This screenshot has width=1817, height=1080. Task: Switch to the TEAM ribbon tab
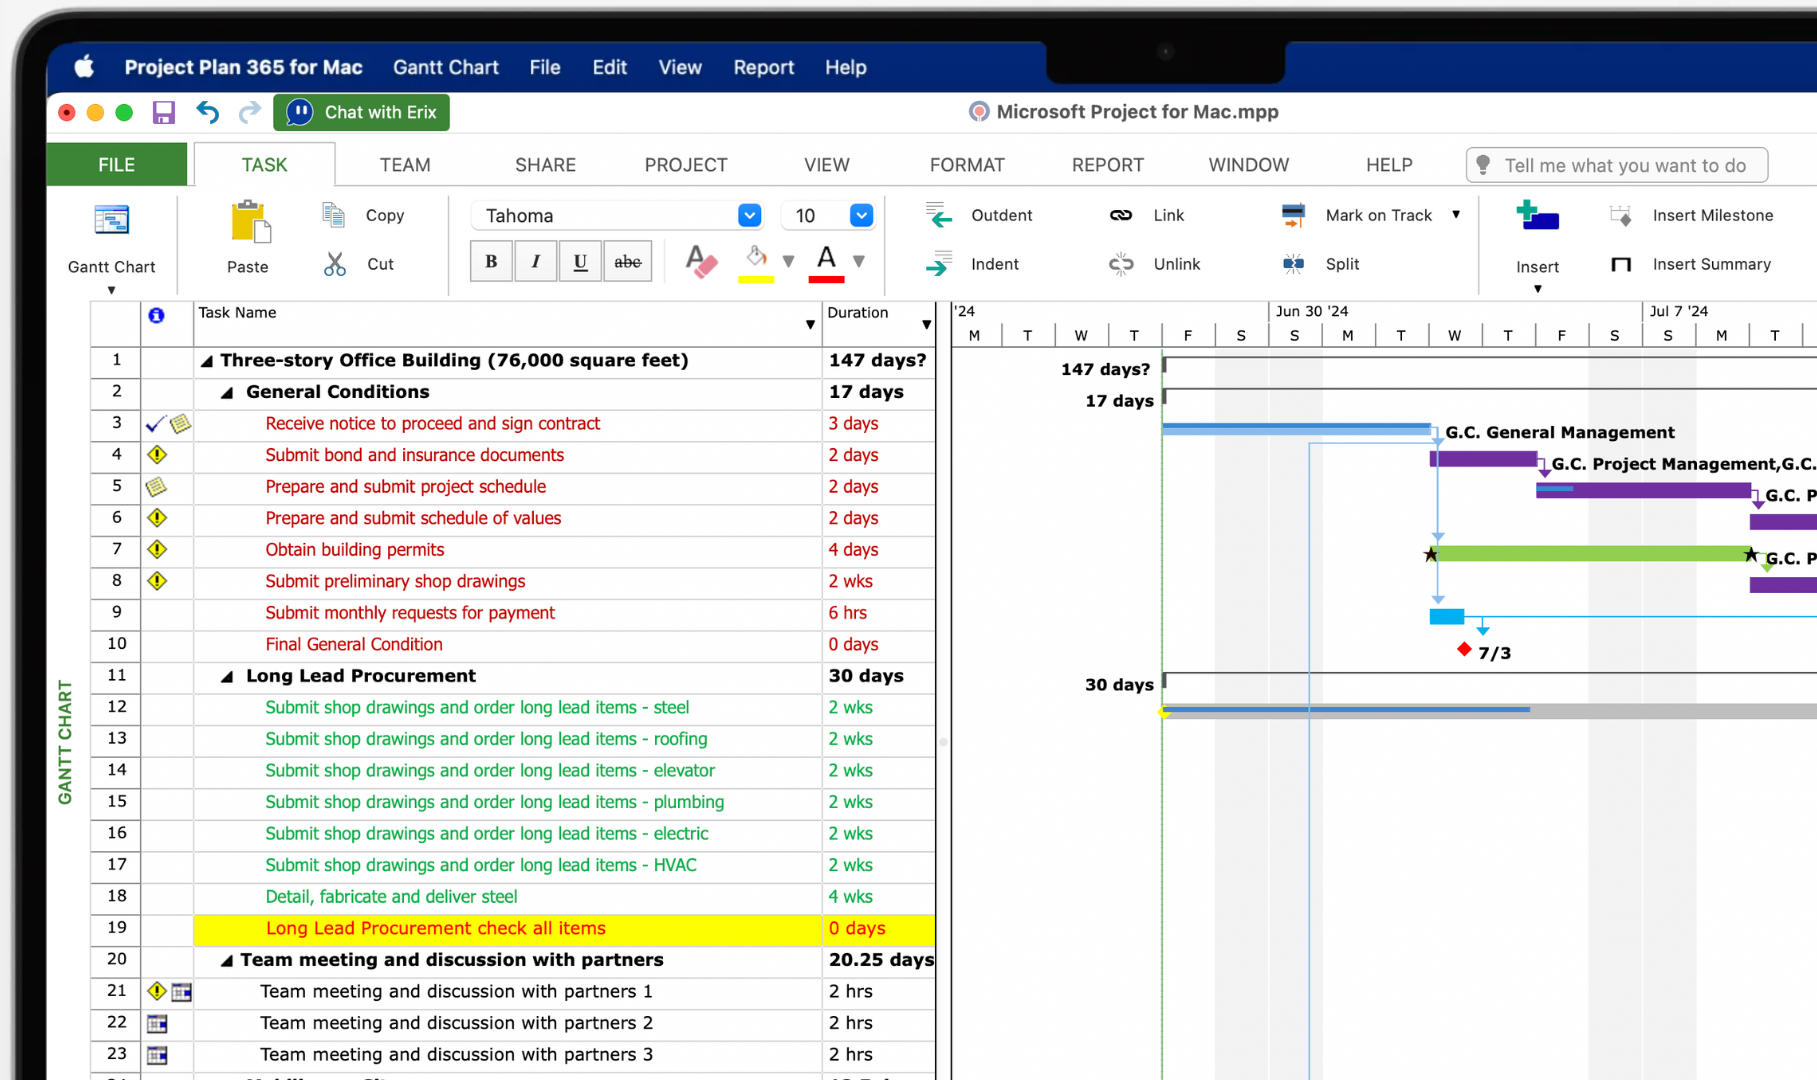pyautogui.click(x=405, y=164)
